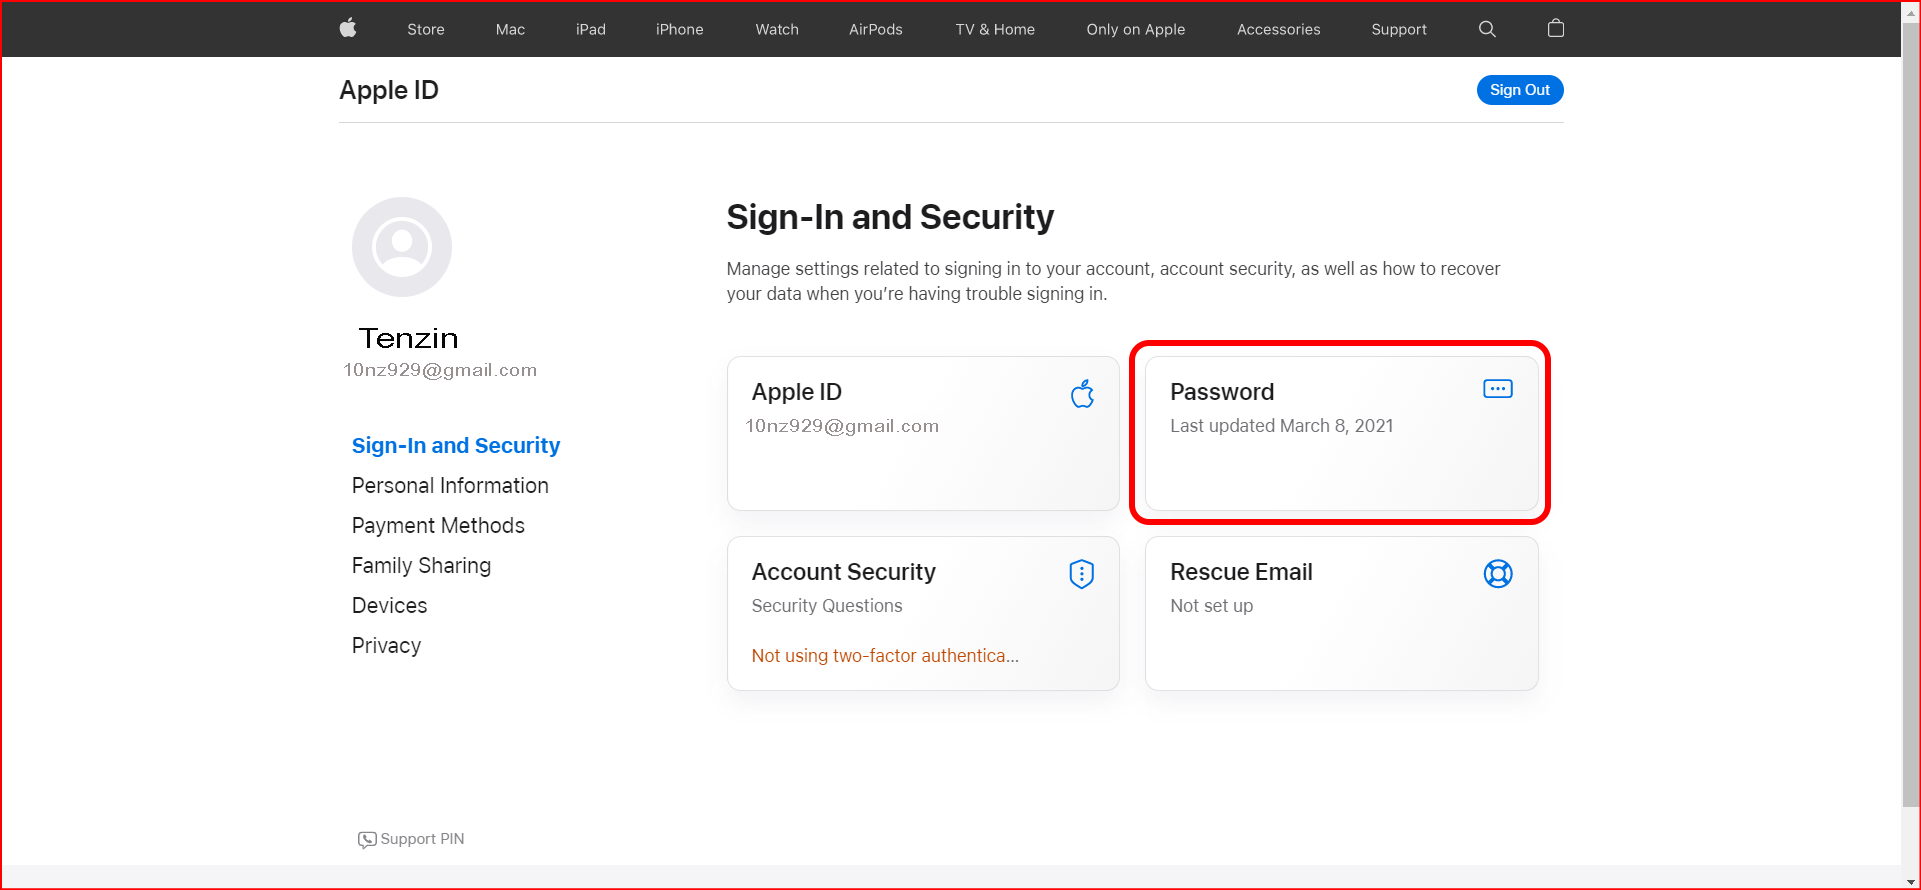Open Personal Information from the sidebar
The height and width of the screenshot is (890, 1921).
point(449,485)
